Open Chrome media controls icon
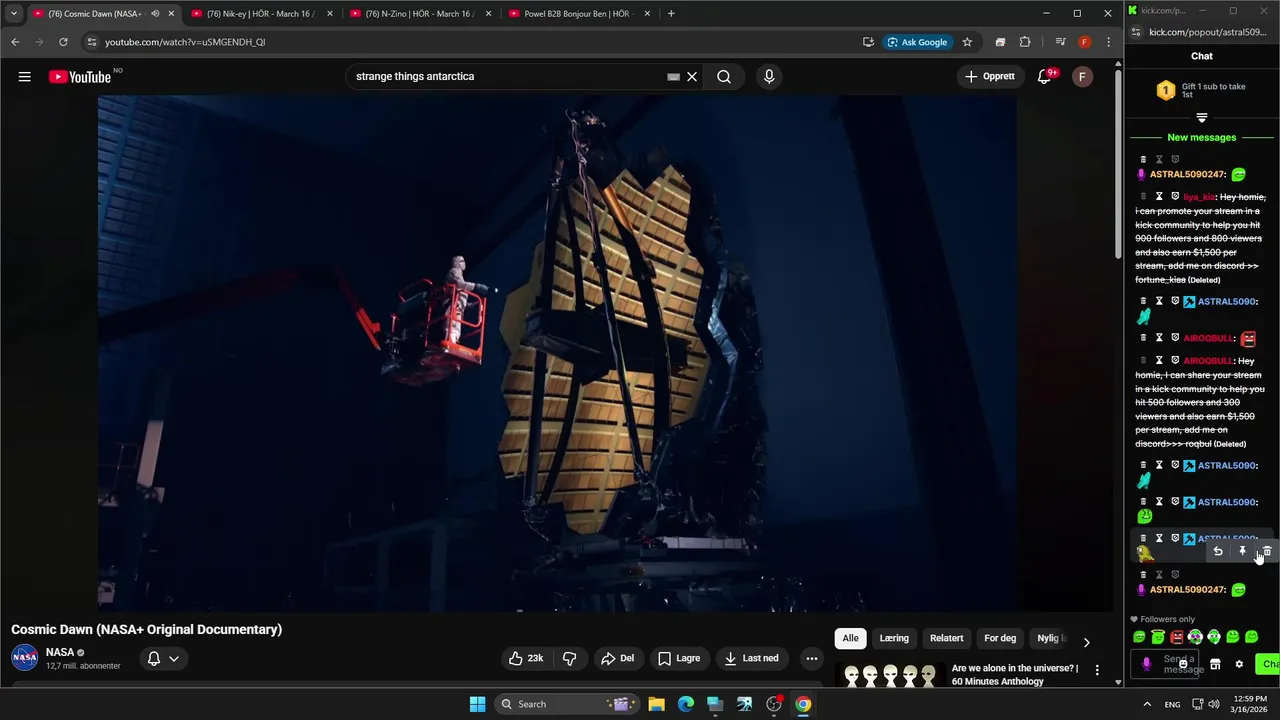 [x=1060, y=42]
